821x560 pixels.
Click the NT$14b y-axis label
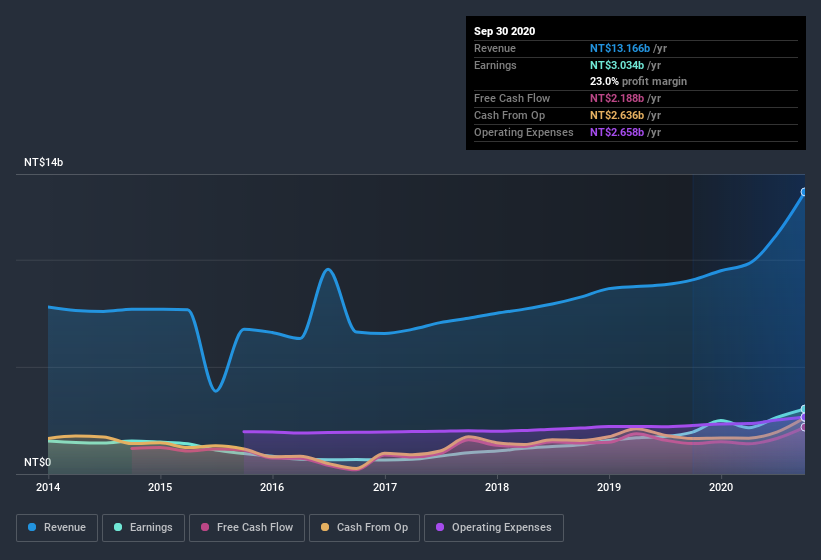[x=43, y=162]
